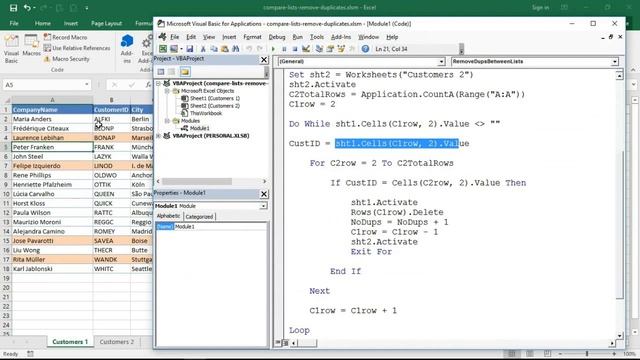Click Macro Security in Excel ribbon
Viewport: 640px width, 360px height.
tap(67, 59)
